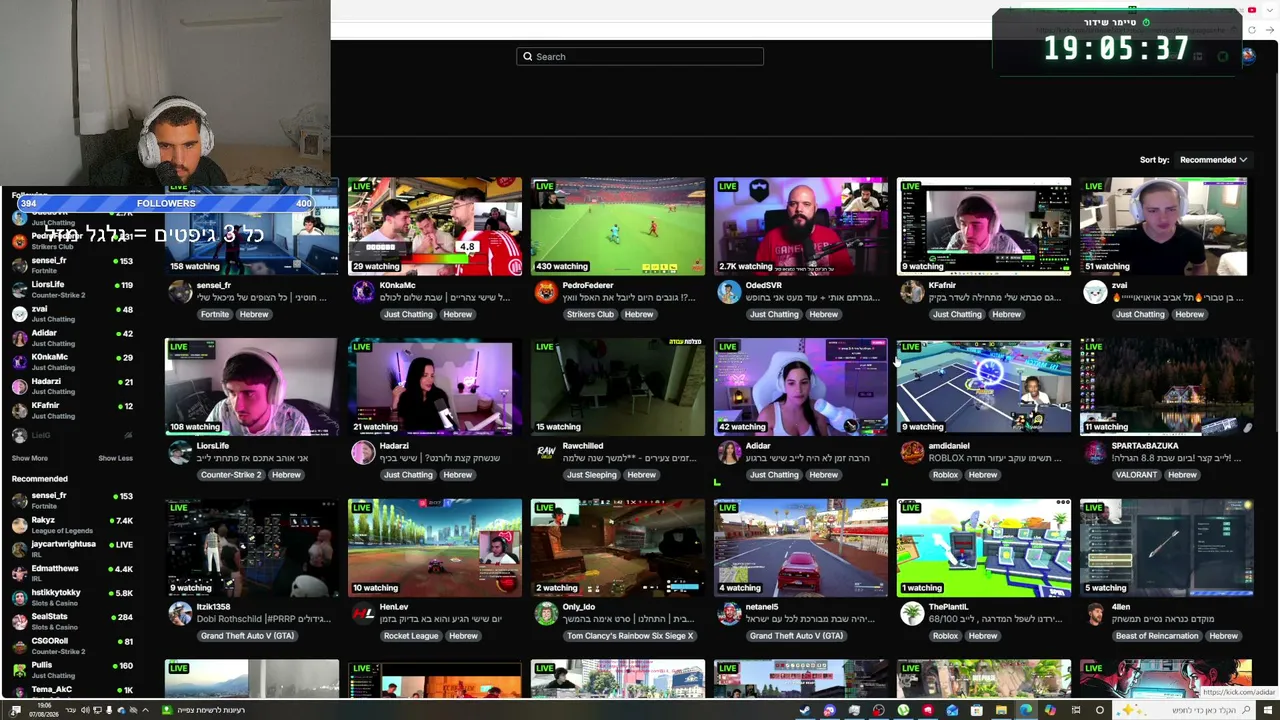This screenshot has width=1280, height=720.
Task: Click ThePlantIL's avatar under the Roblox stream
Action: point(912,613)
